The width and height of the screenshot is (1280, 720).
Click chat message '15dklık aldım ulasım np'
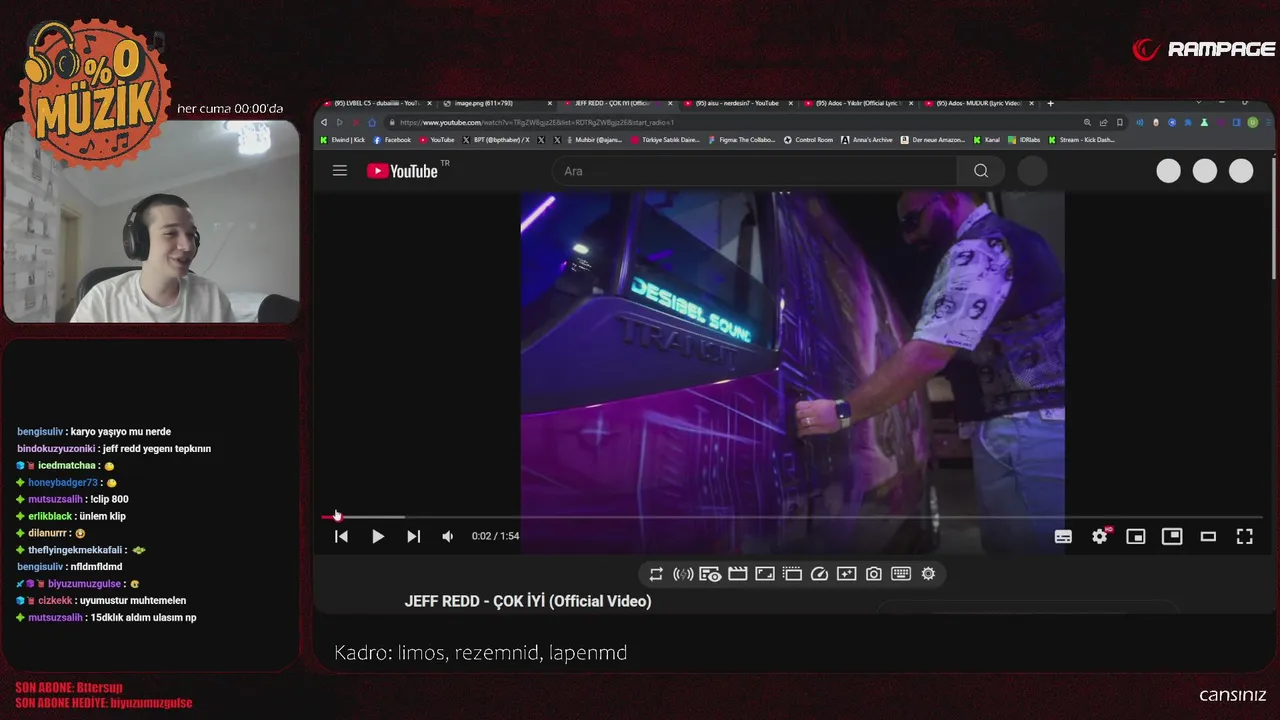(x=144, y=618)
